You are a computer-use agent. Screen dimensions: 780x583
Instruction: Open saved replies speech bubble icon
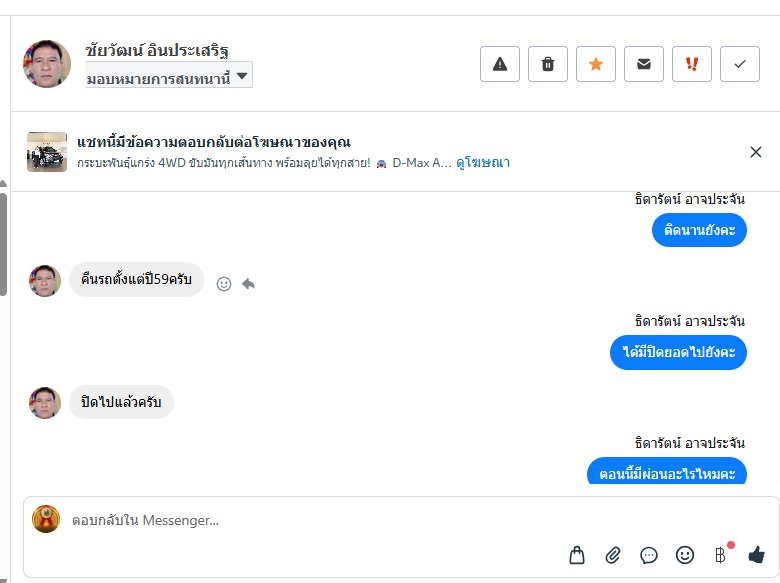[x=649, y=554]
